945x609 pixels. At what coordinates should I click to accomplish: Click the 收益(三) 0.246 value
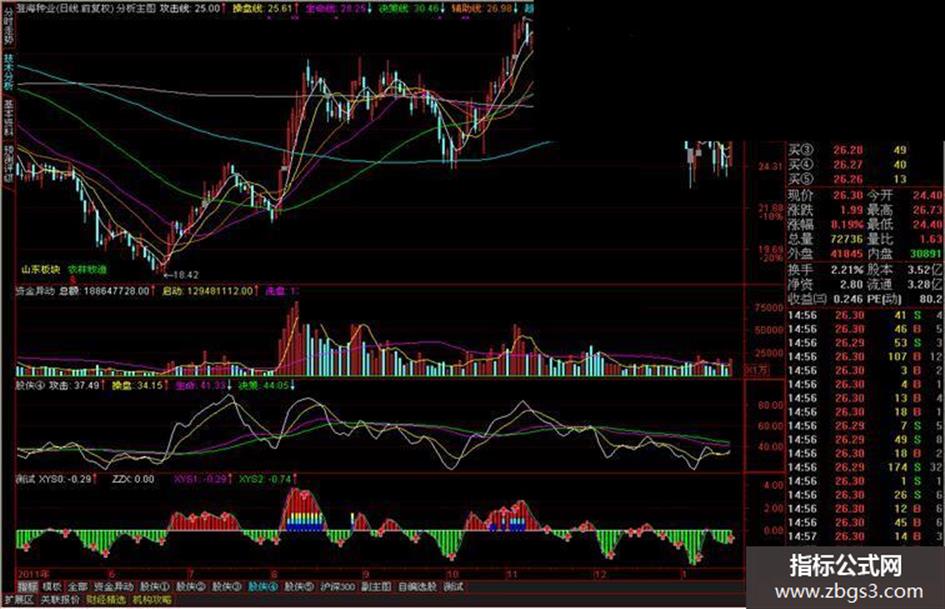click(x=847, y=298)
